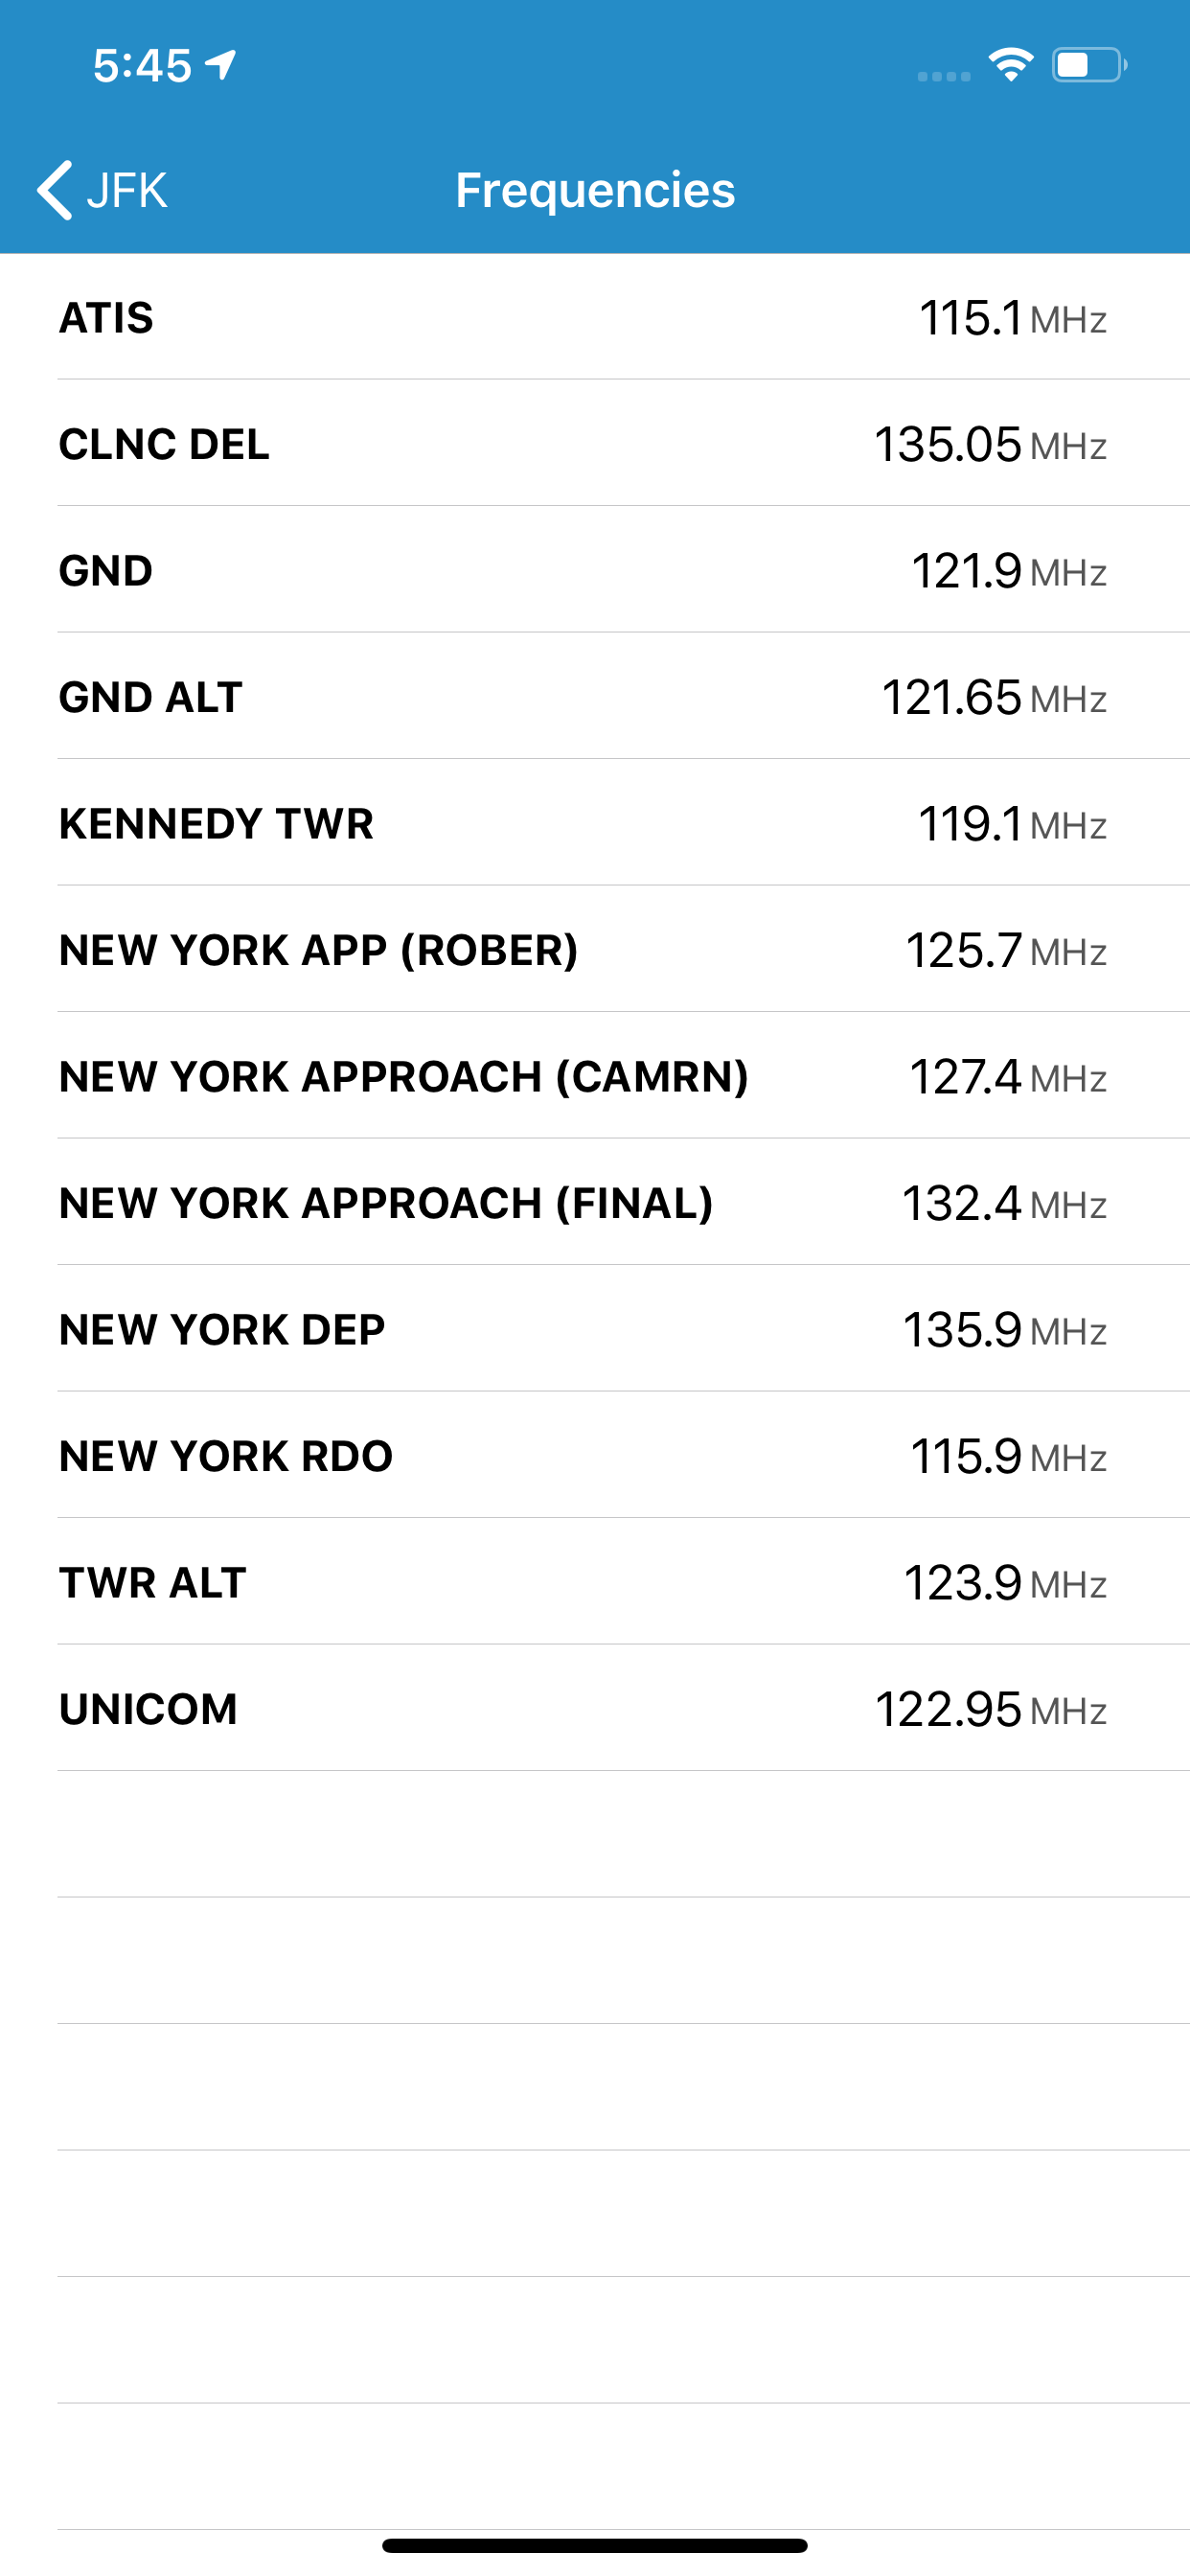1190x2576 pixels.
Task: Open NEW YORK APPROACH (CAMRN) entry
Action: click(595, 1076)
